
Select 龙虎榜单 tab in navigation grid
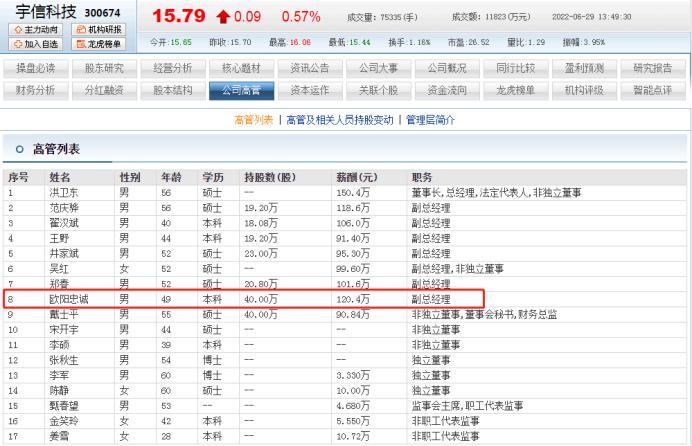coord(515,90)
